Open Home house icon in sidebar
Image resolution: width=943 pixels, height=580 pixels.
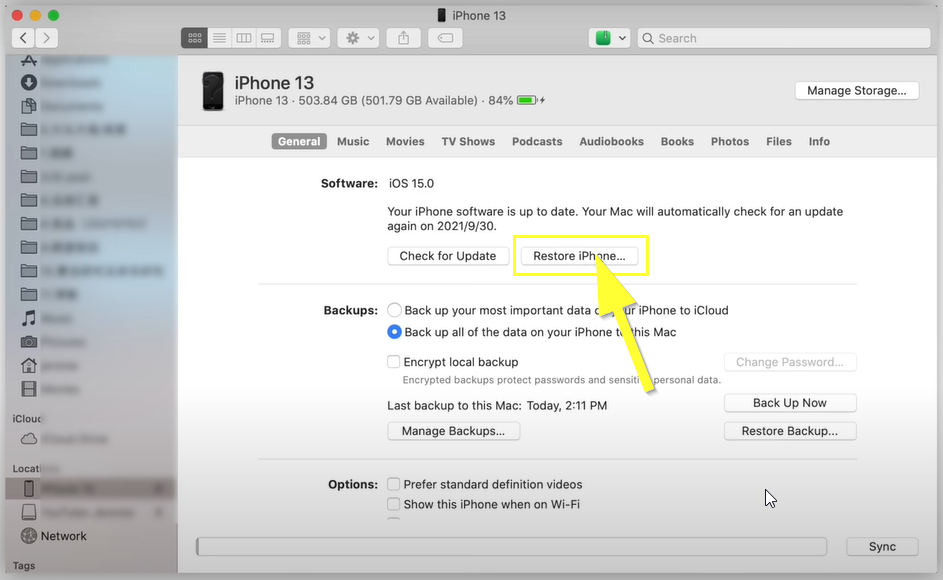click(29, 365)
